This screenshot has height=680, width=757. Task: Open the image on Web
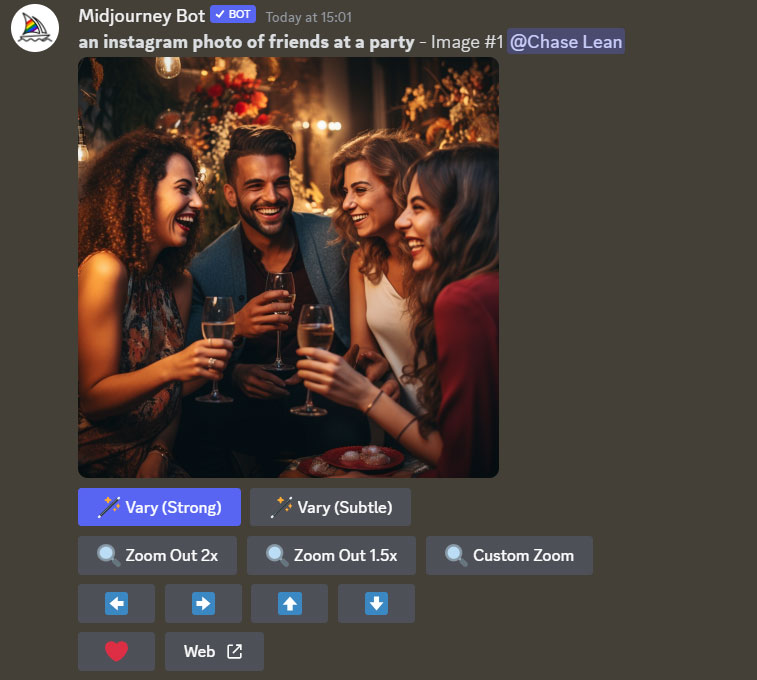pos(214,651)
